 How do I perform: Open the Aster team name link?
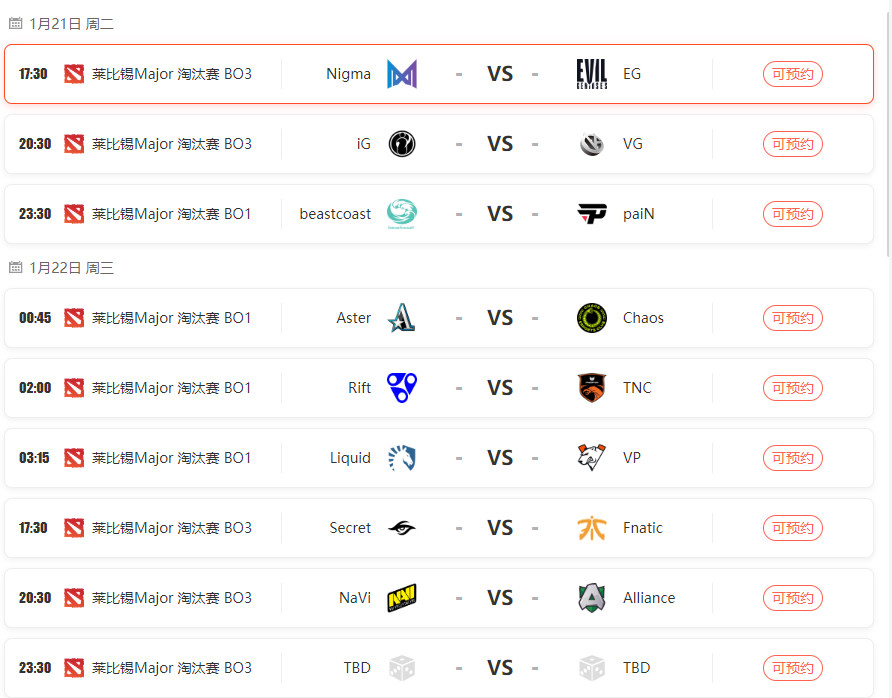tap(353, 317)
